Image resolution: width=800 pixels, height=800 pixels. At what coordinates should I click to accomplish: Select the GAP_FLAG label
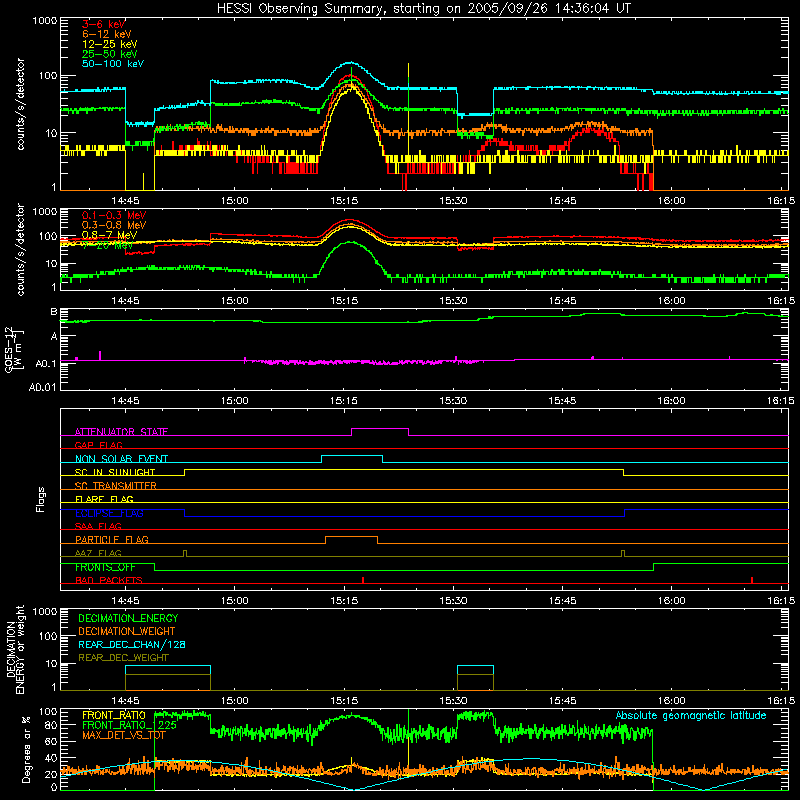[98, 445]
